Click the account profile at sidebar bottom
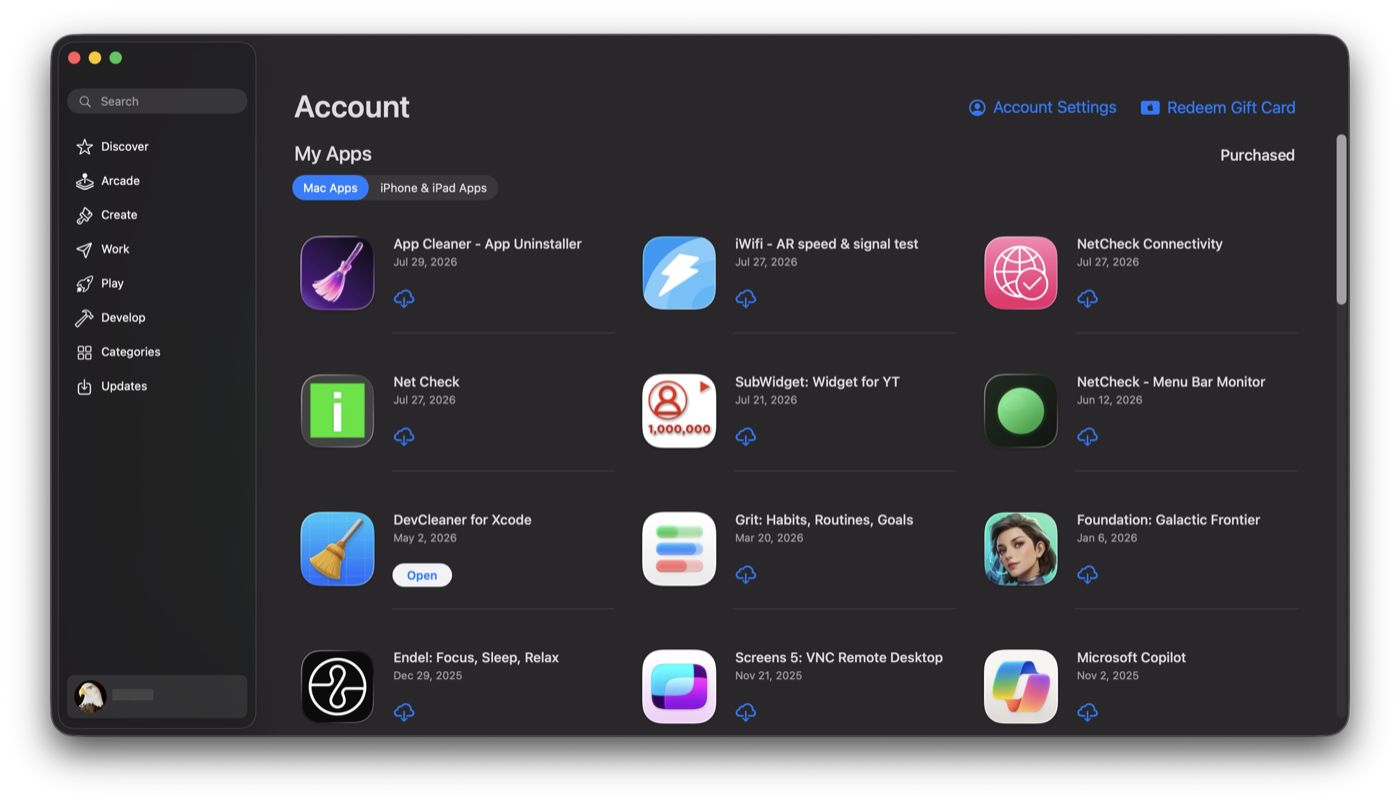The height and width of the screenshot is (803, 1400). coord(157,696)
